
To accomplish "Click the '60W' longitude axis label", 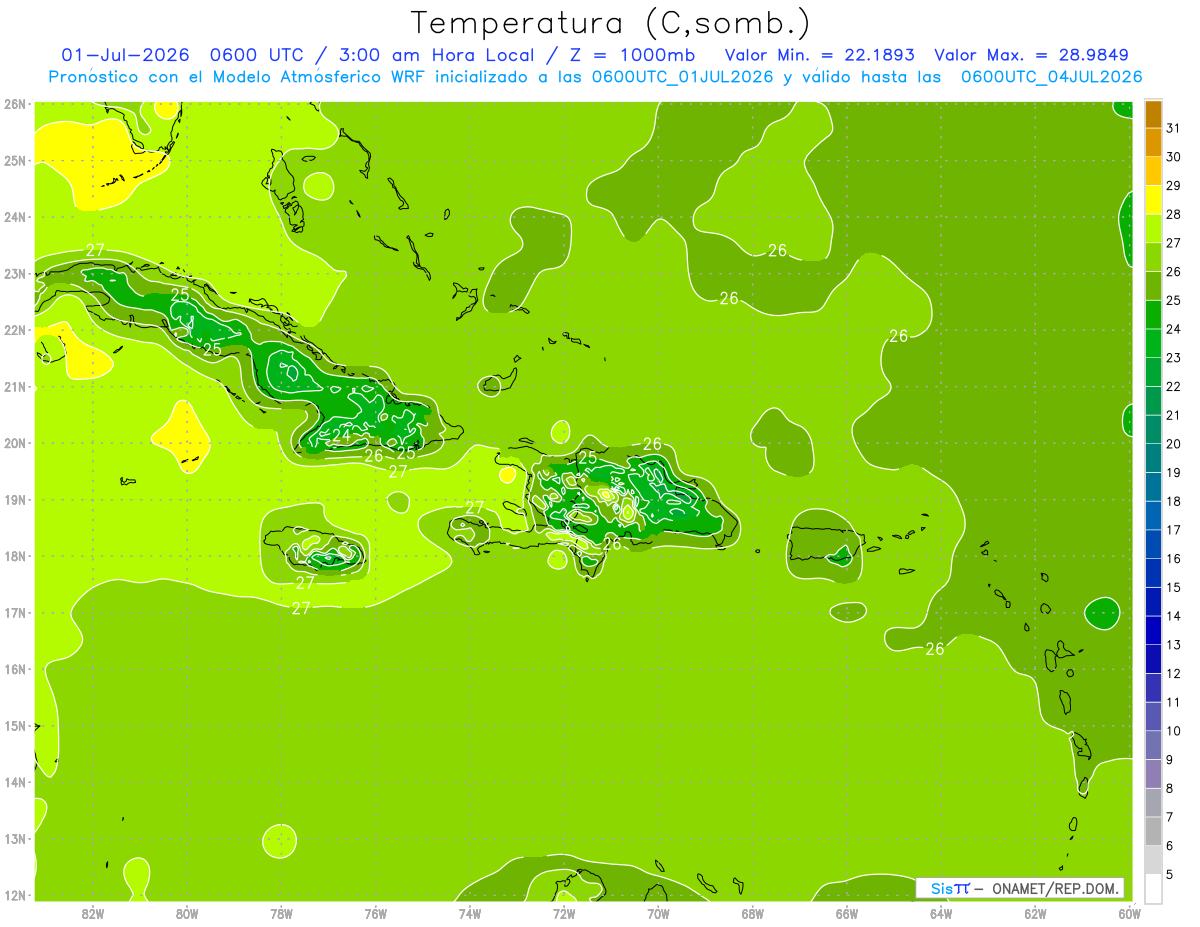I will pos(1129,913).
